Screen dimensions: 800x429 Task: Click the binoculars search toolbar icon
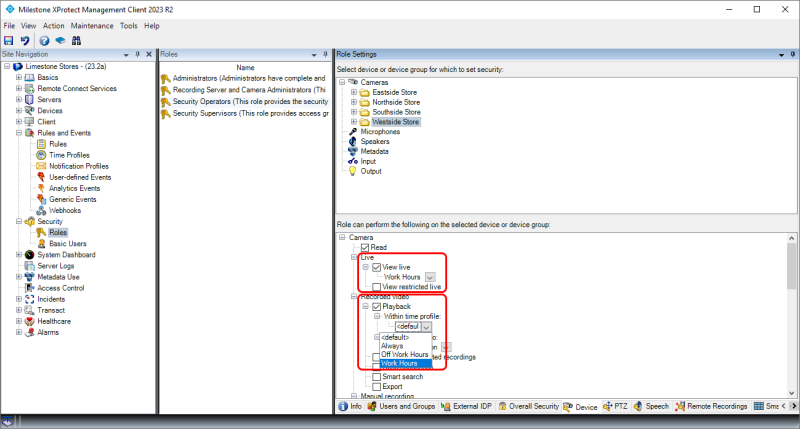77,40
